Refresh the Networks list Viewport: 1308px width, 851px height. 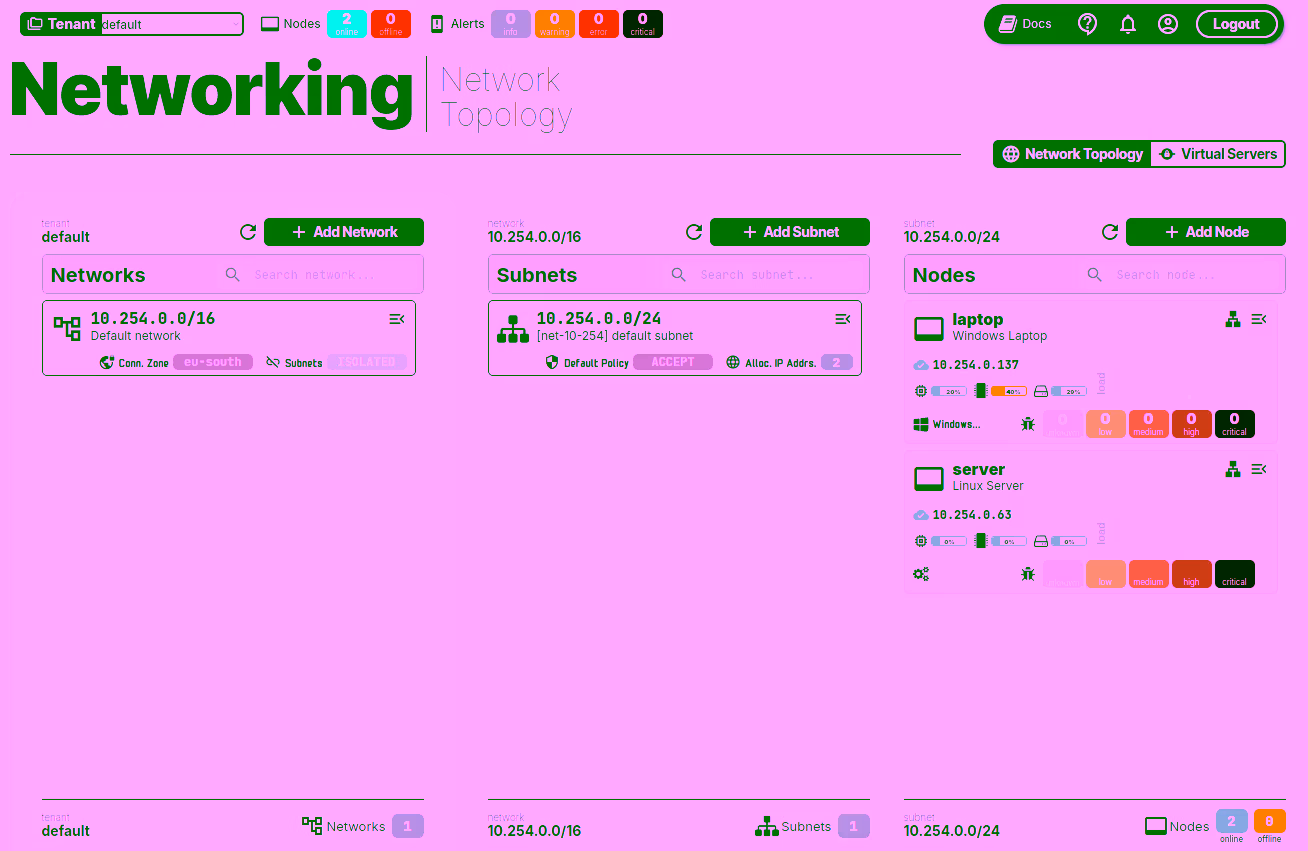pyautogui.click(x=248, y=232)
